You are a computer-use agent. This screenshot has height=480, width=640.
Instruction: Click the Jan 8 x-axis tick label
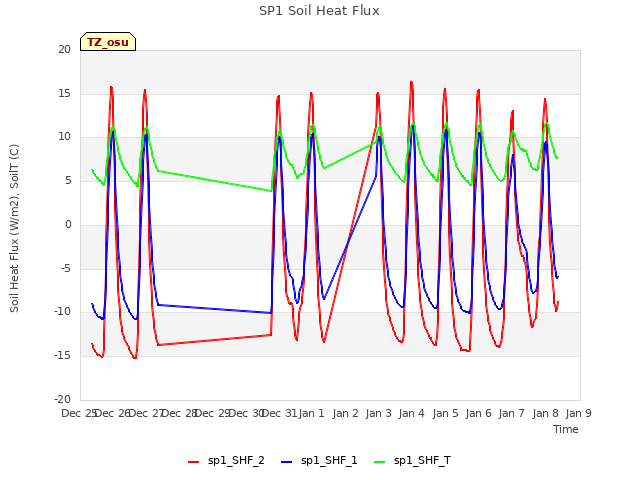tap(545, 413)
